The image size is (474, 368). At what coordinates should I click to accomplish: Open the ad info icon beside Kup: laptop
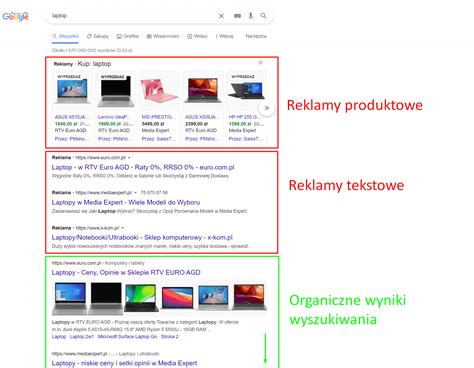click(x=261, y=63)
